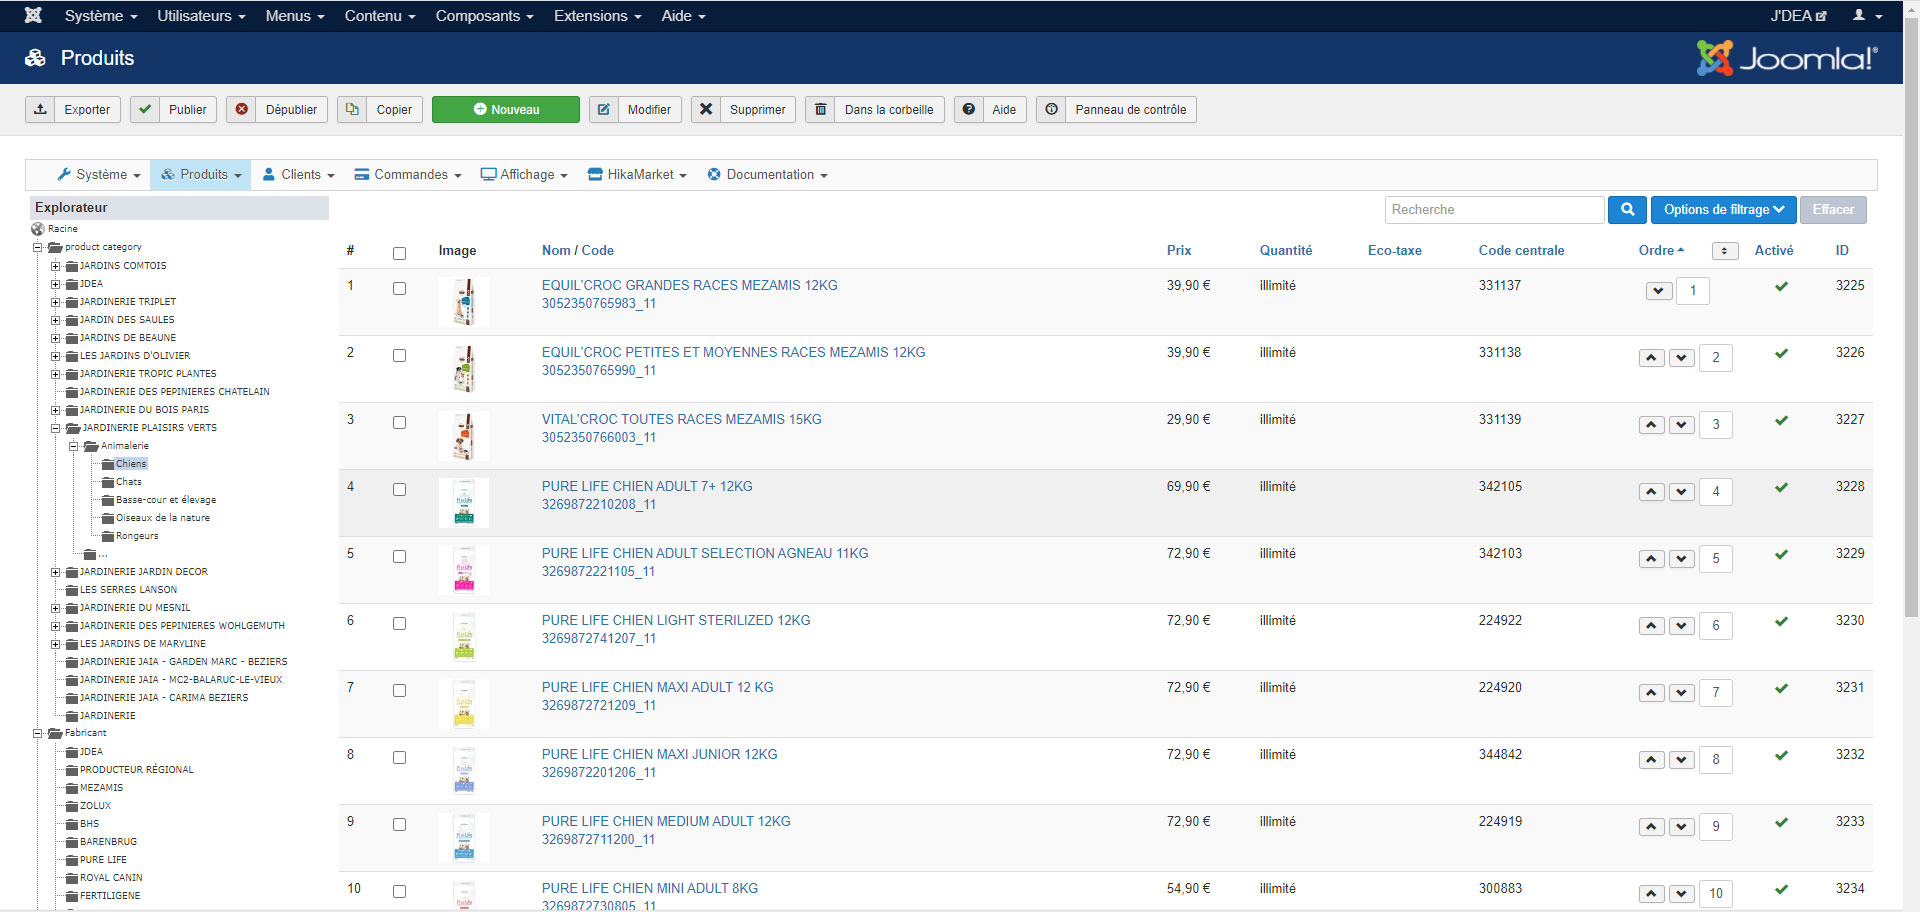The height and width of the screenshot is (912, 1920).
Task: Check the select-all checkbox in table header
Action: (400, 253)
